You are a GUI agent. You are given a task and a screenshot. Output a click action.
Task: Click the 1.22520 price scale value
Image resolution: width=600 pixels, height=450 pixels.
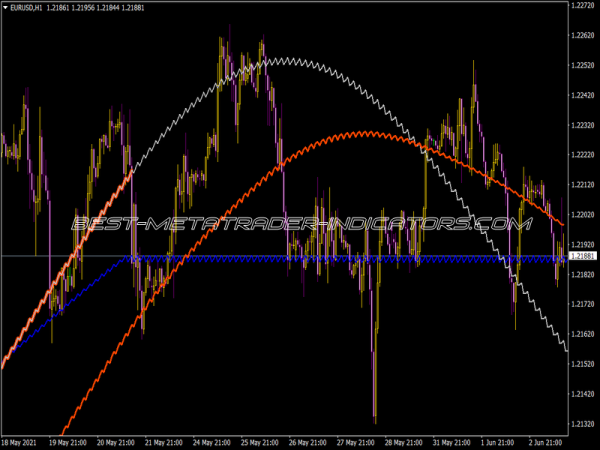pyautogui.click(x=584, y=65)
